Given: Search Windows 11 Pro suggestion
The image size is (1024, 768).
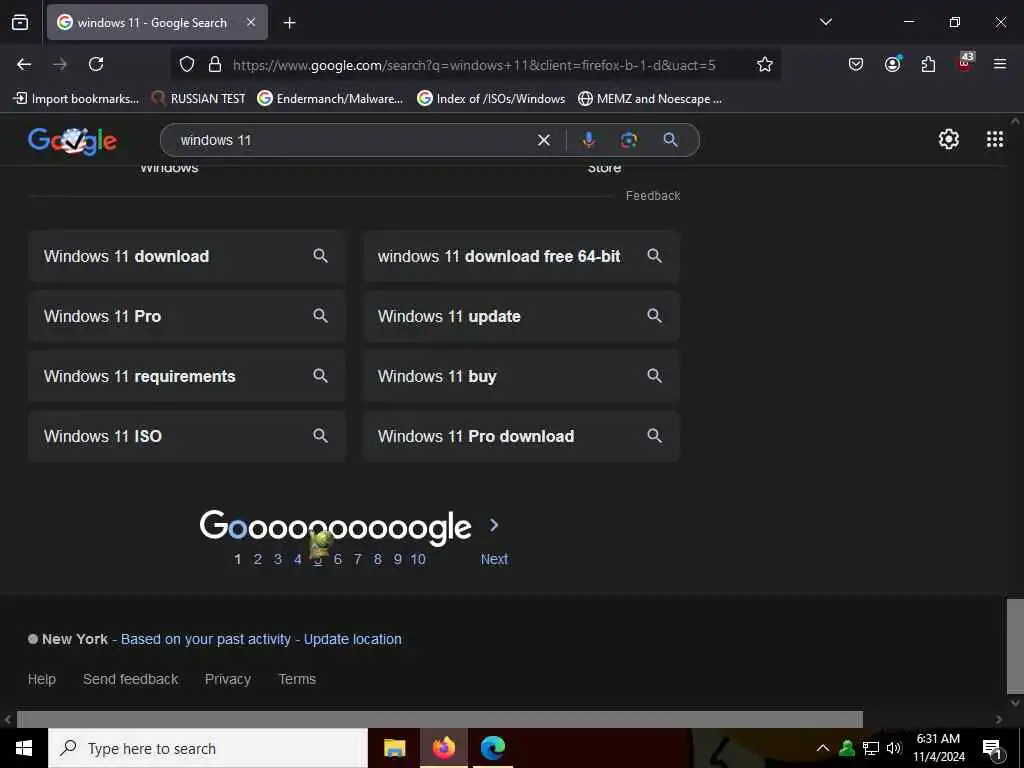Looking at the screenshot, I should click(x=187, y=316).
